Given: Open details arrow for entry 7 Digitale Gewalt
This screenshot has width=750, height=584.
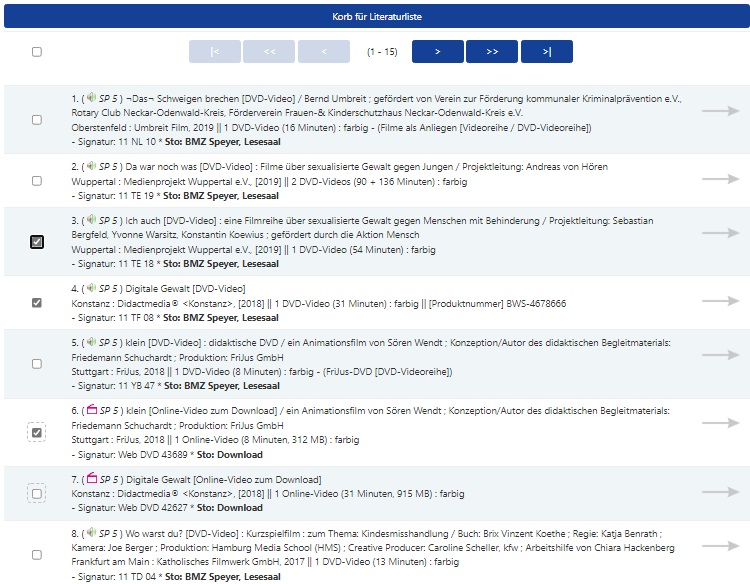Looking at the screenshot, I should point(721,492).
